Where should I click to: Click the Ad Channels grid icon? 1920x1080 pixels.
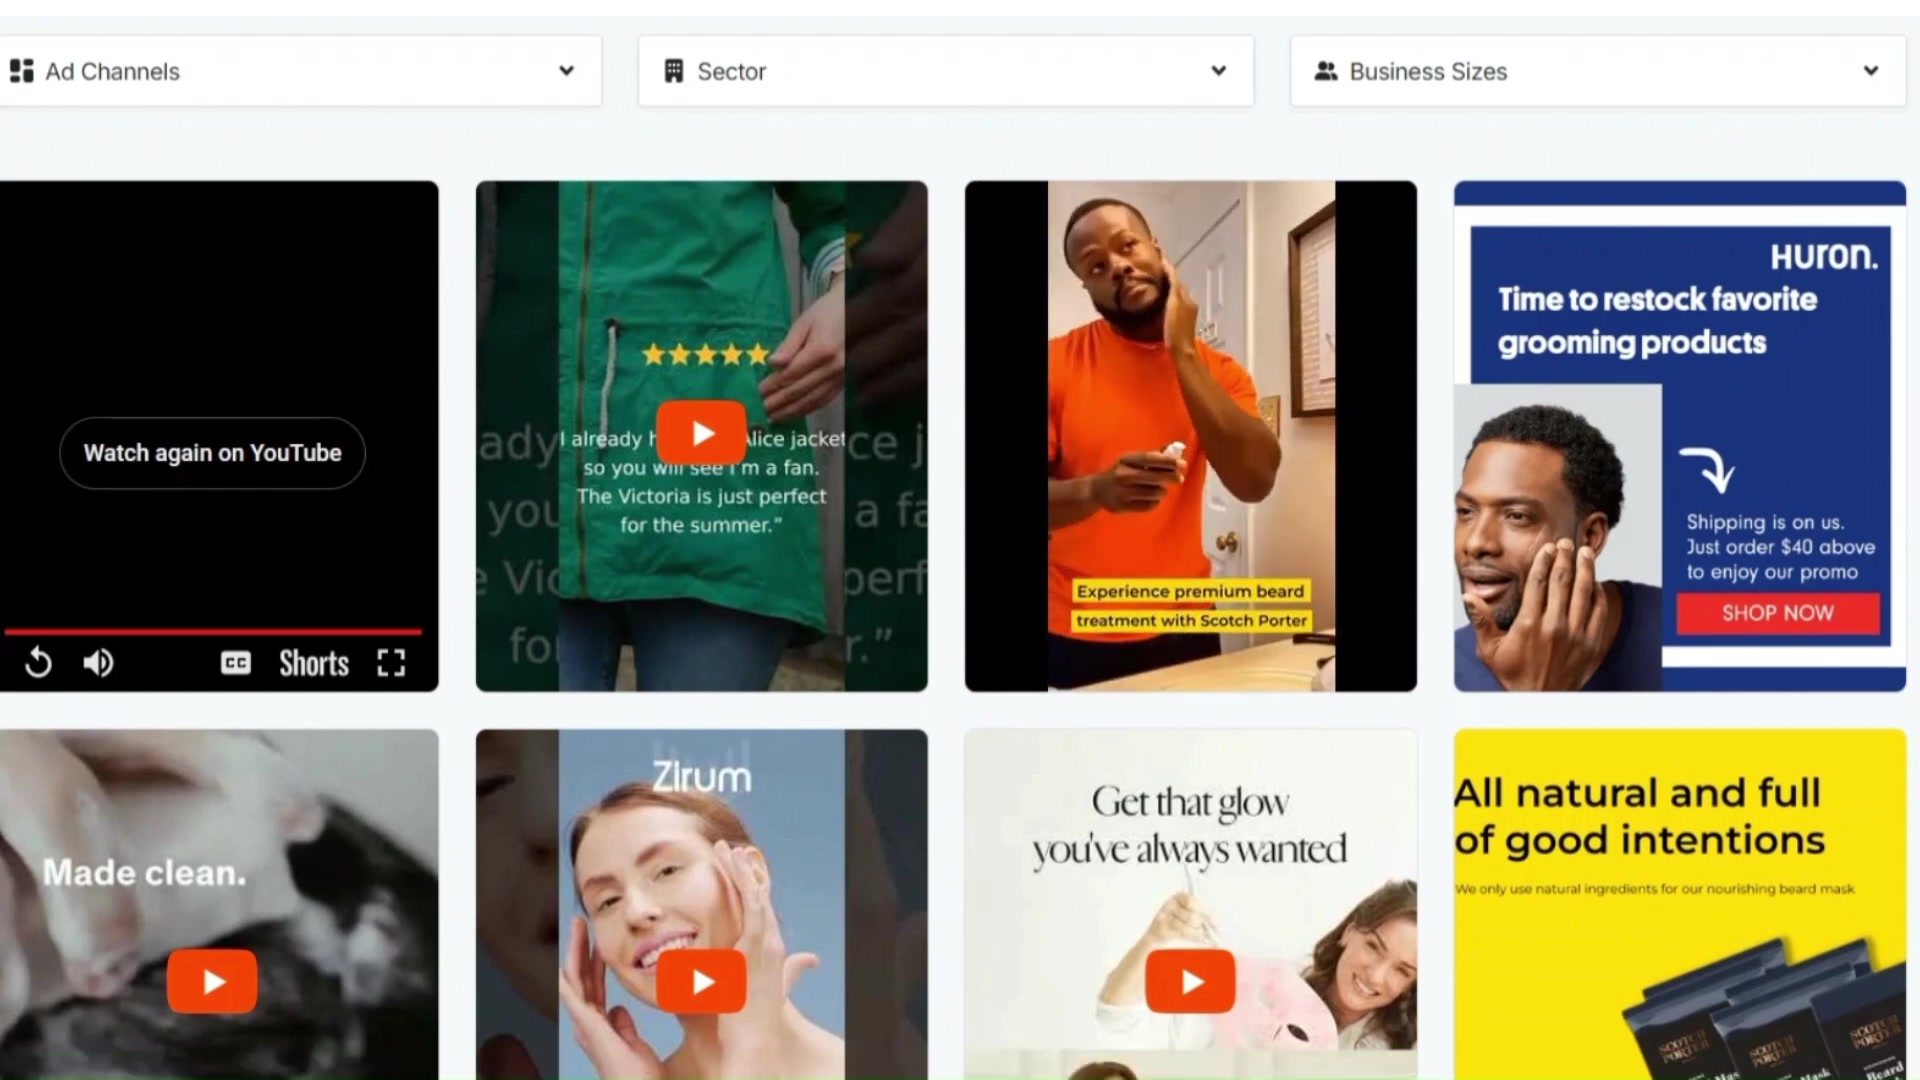(x=22, y=71)
